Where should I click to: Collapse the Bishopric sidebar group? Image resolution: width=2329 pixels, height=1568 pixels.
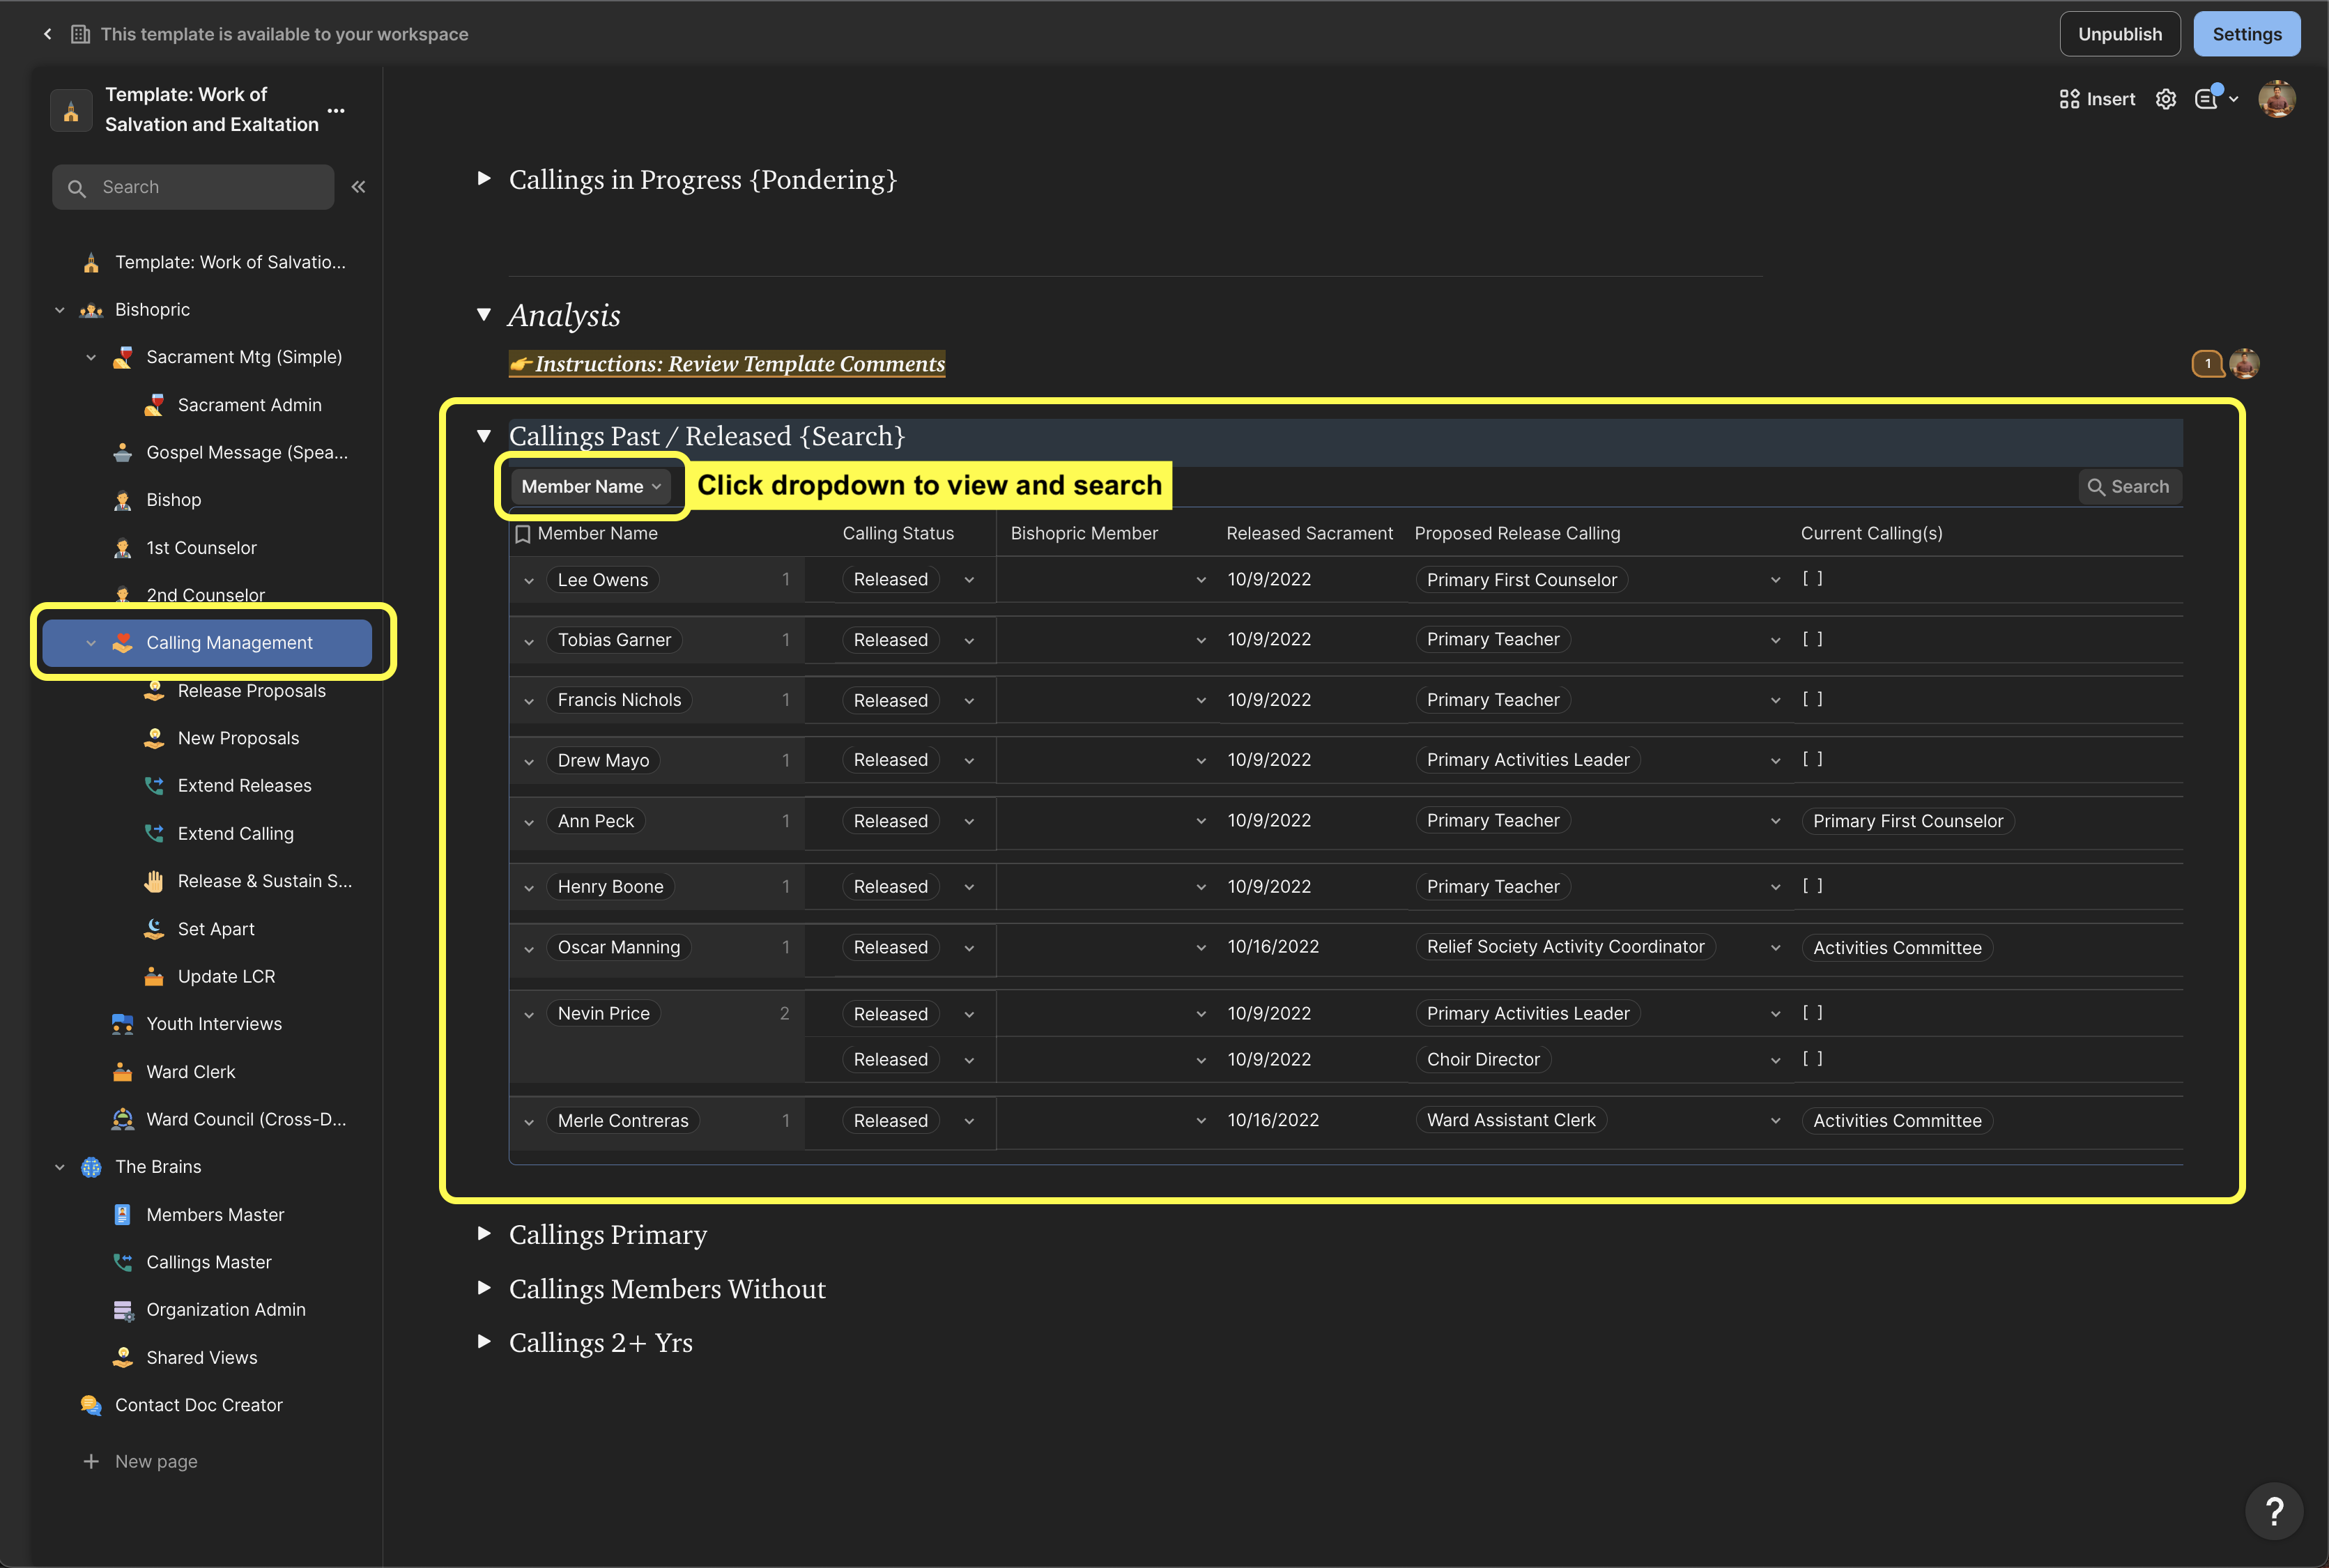60,310
